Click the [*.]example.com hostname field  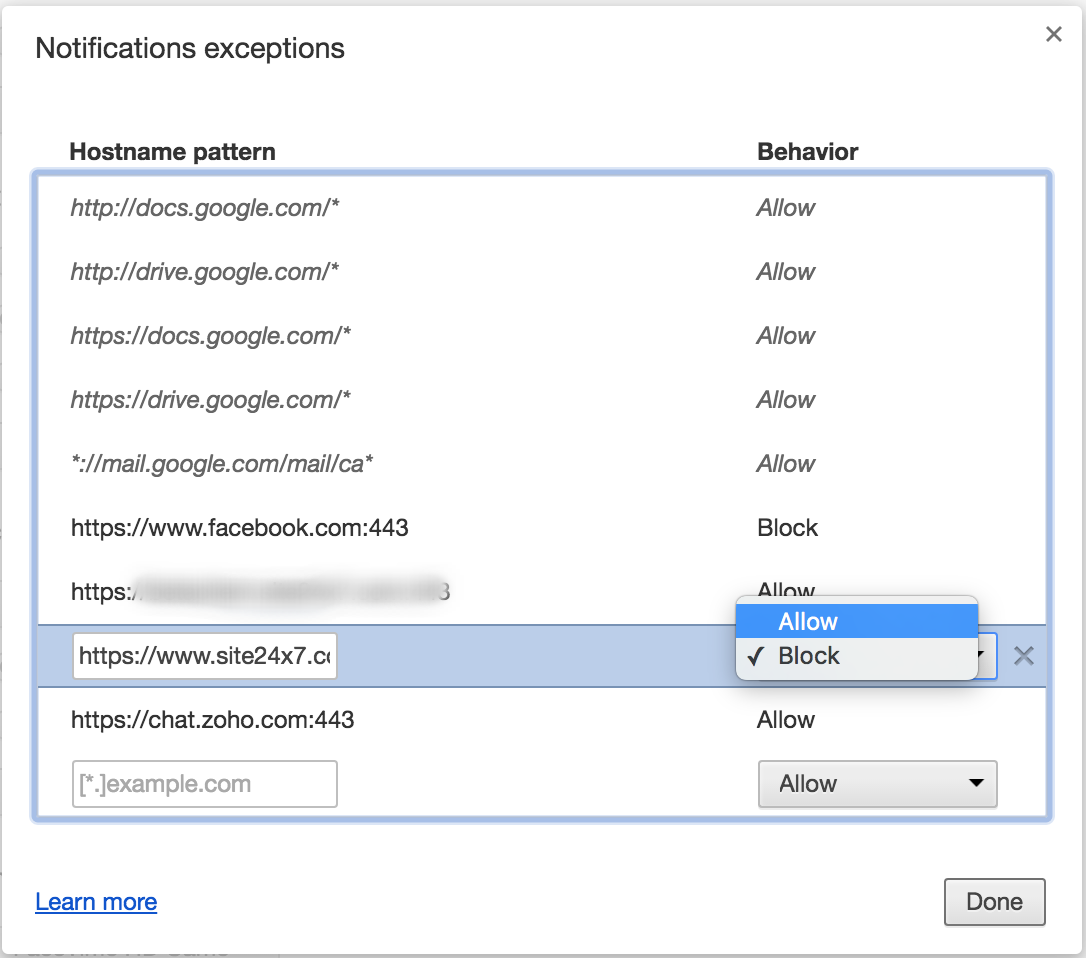coord(205,784)
